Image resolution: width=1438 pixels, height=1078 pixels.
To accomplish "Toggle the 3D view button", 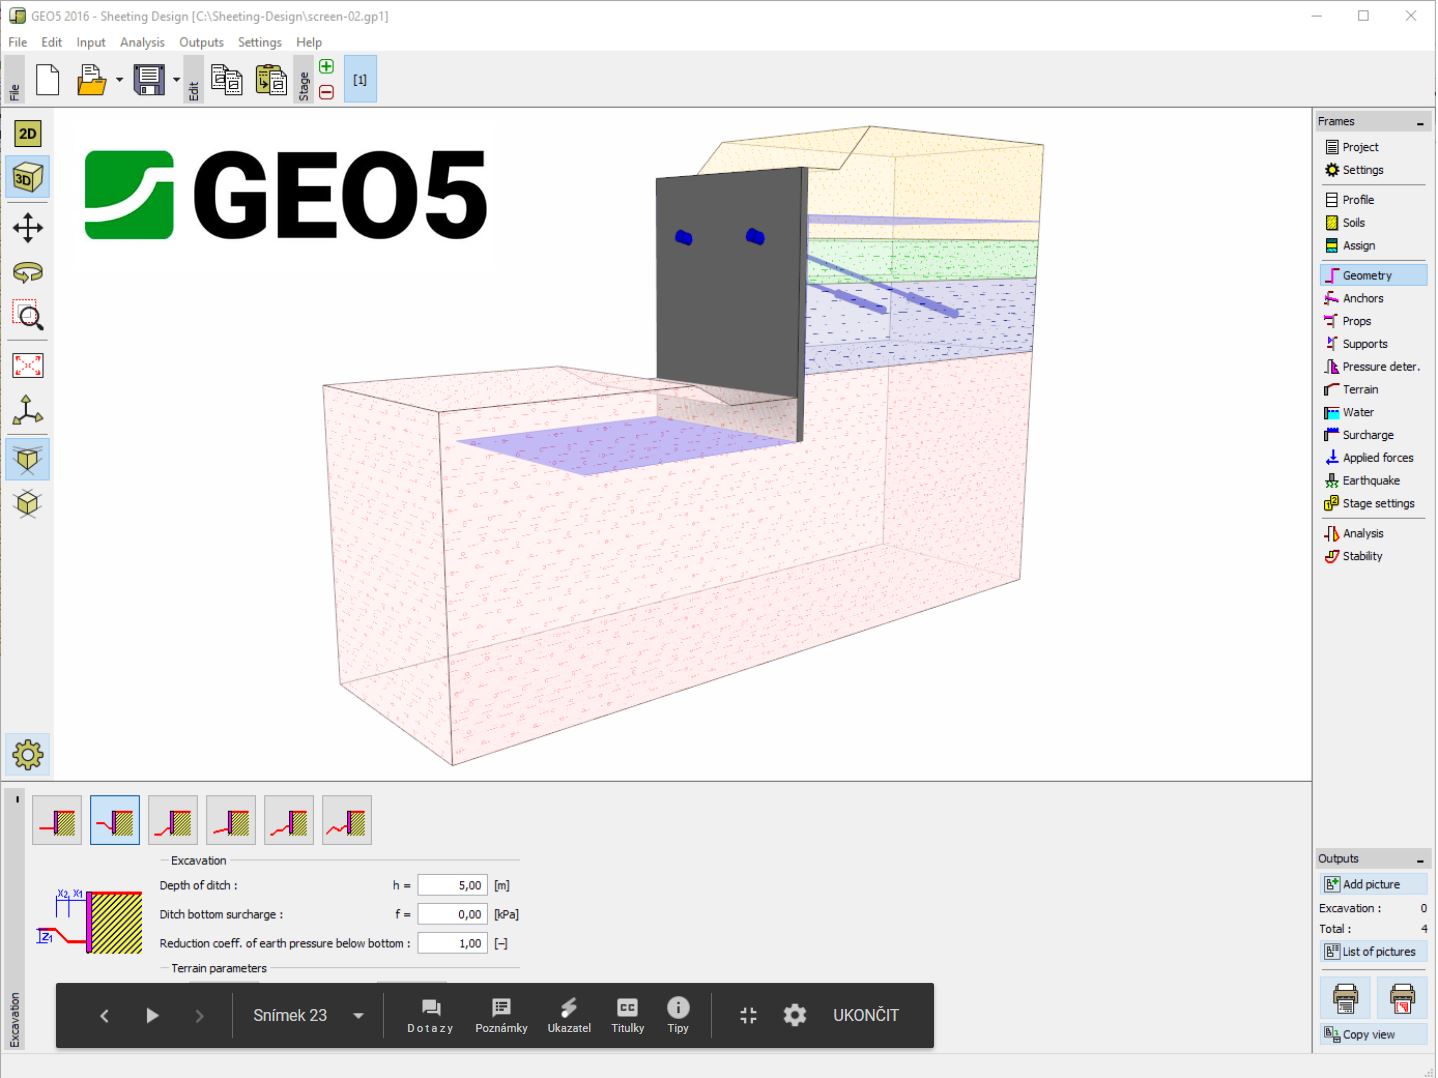I will [27, 179].
